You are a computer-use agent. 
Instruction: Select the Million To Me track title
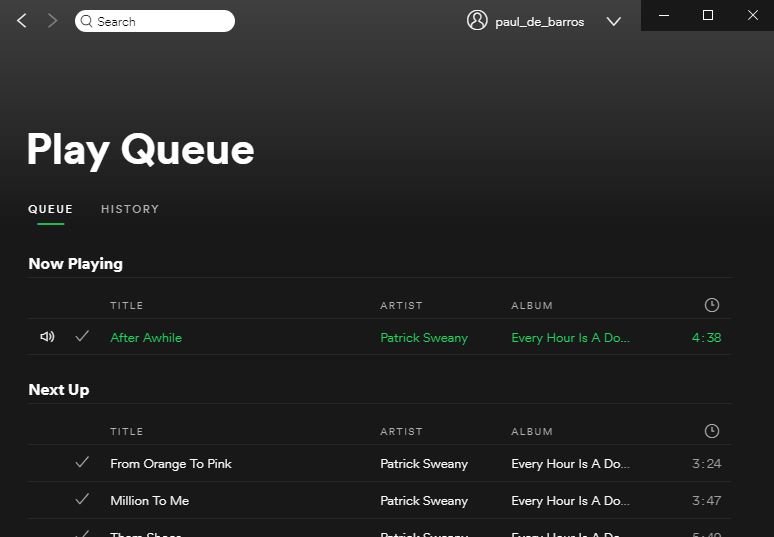(x=149, y=501)
